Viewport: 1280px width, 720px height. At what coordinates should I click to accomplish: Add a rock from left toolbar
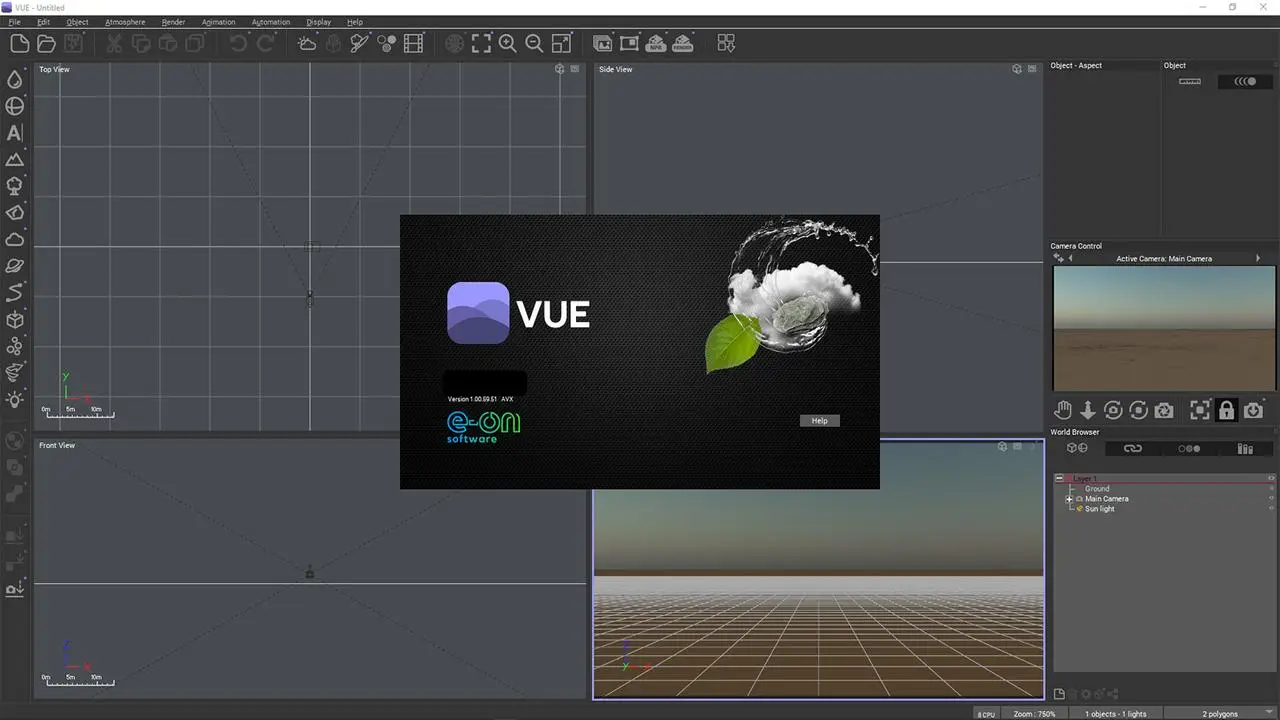pyautogui.click(x=15, y=212)
